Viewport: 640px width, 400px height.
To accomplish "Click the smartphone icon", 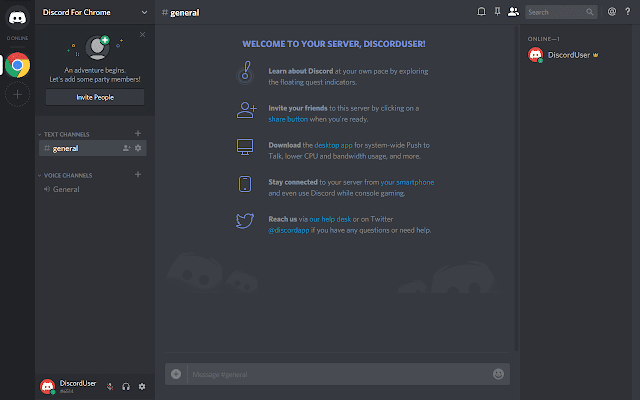I will pos(245,184).
